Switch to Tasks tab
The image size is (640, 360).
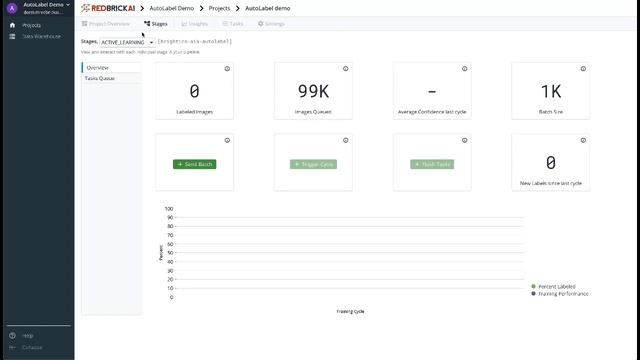pyautogui.click(x=233, y=24)
